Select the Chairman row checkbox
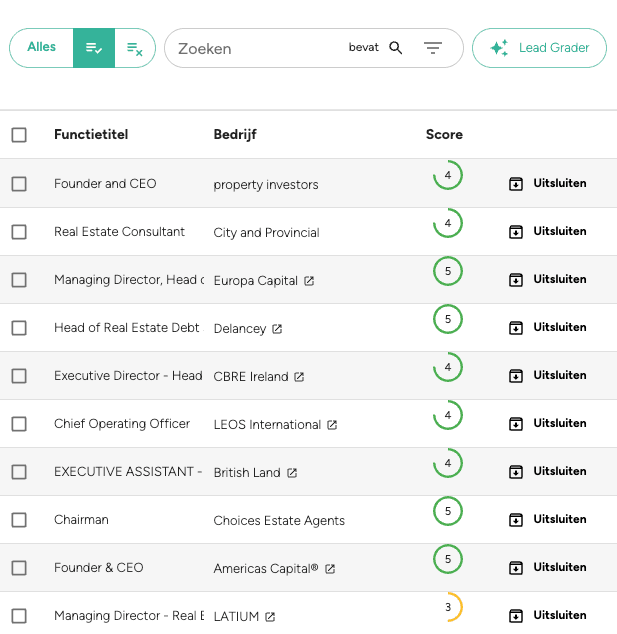Screen dimensions: 617x634 click(x=19, y=520)
